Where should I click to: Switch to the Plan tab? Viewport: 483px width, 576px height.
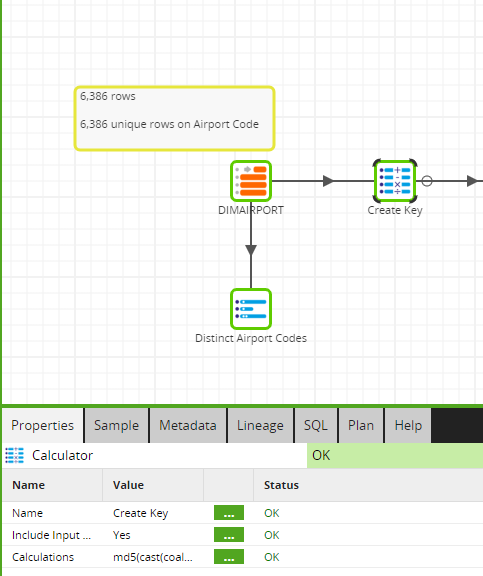coord(361,425)
